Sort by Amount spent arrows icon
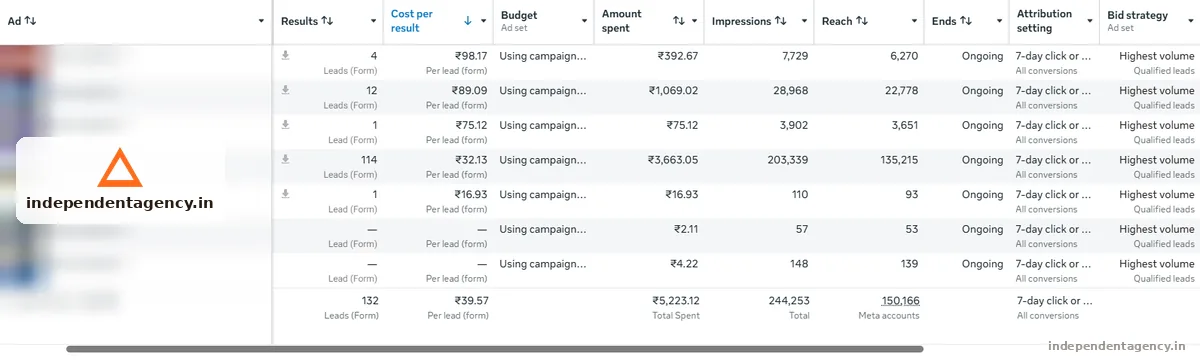The width and height of the screenshot is (1200, 360). pyautogui.click(x=679, y=21)
